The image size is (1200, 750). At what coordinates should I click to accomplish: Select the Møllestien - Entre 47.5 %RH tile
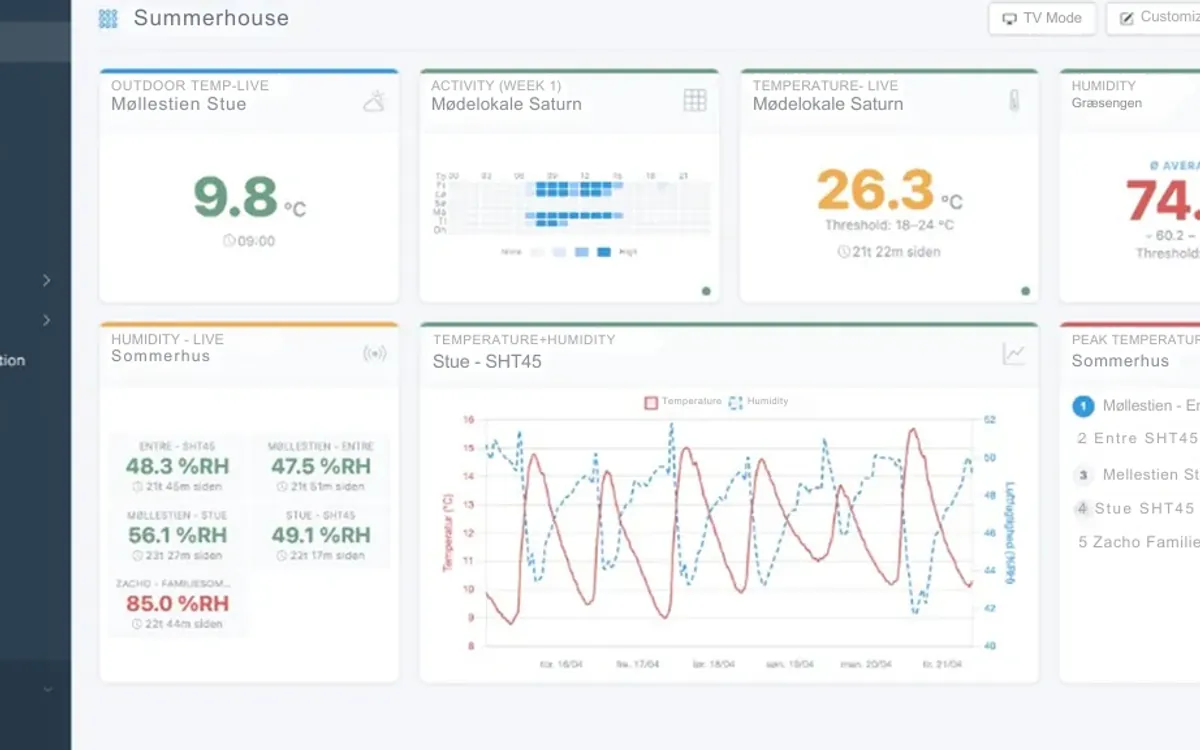tap(321, 467)
